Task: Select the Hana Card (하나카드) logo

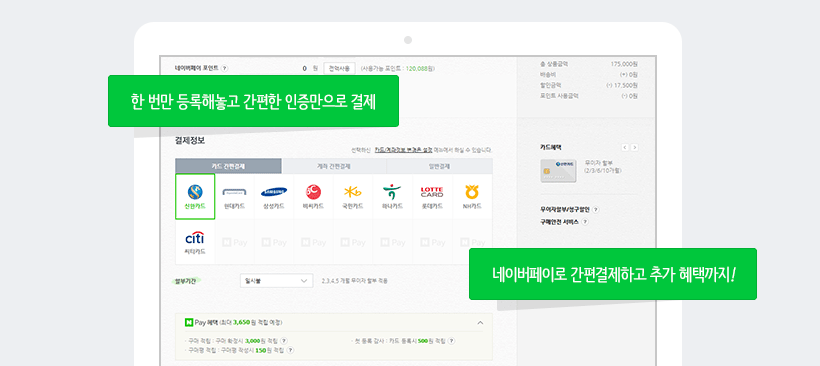Action: 392,192
